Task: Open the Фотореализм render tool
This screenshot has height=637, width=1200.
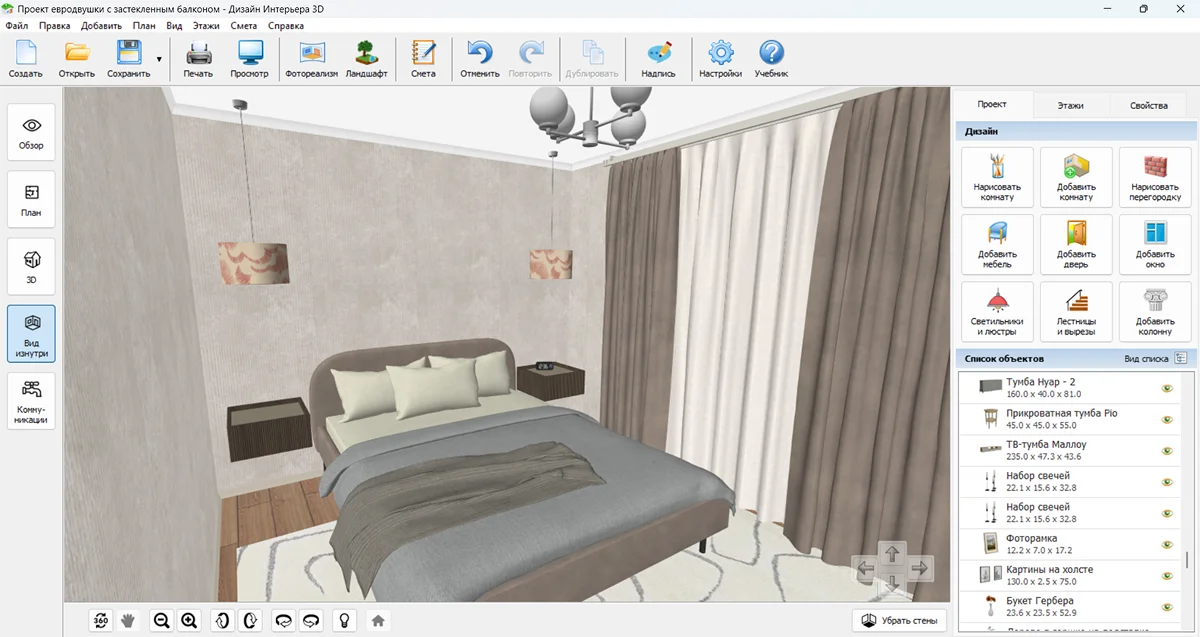Action: 311,59
